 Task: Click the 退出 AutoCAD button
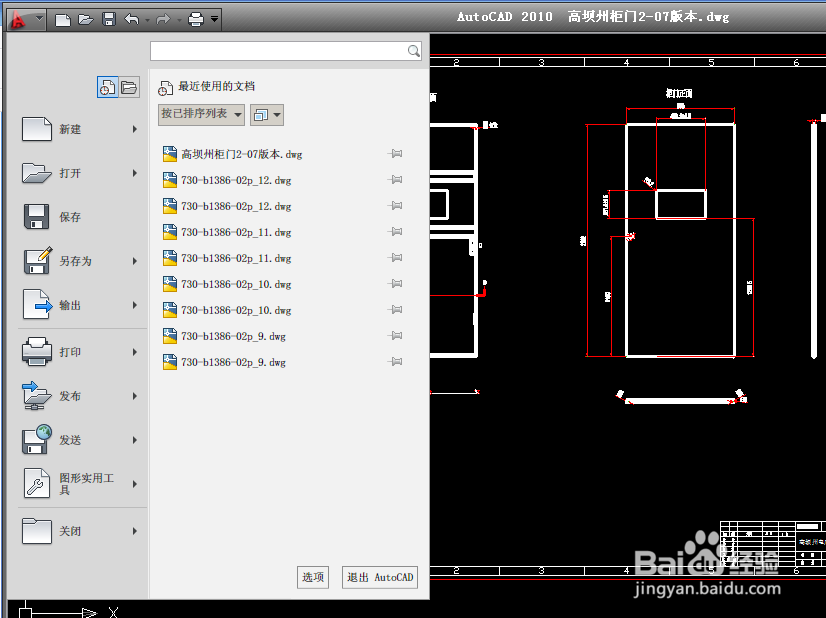pyautogui.click(x=380, y=577)
